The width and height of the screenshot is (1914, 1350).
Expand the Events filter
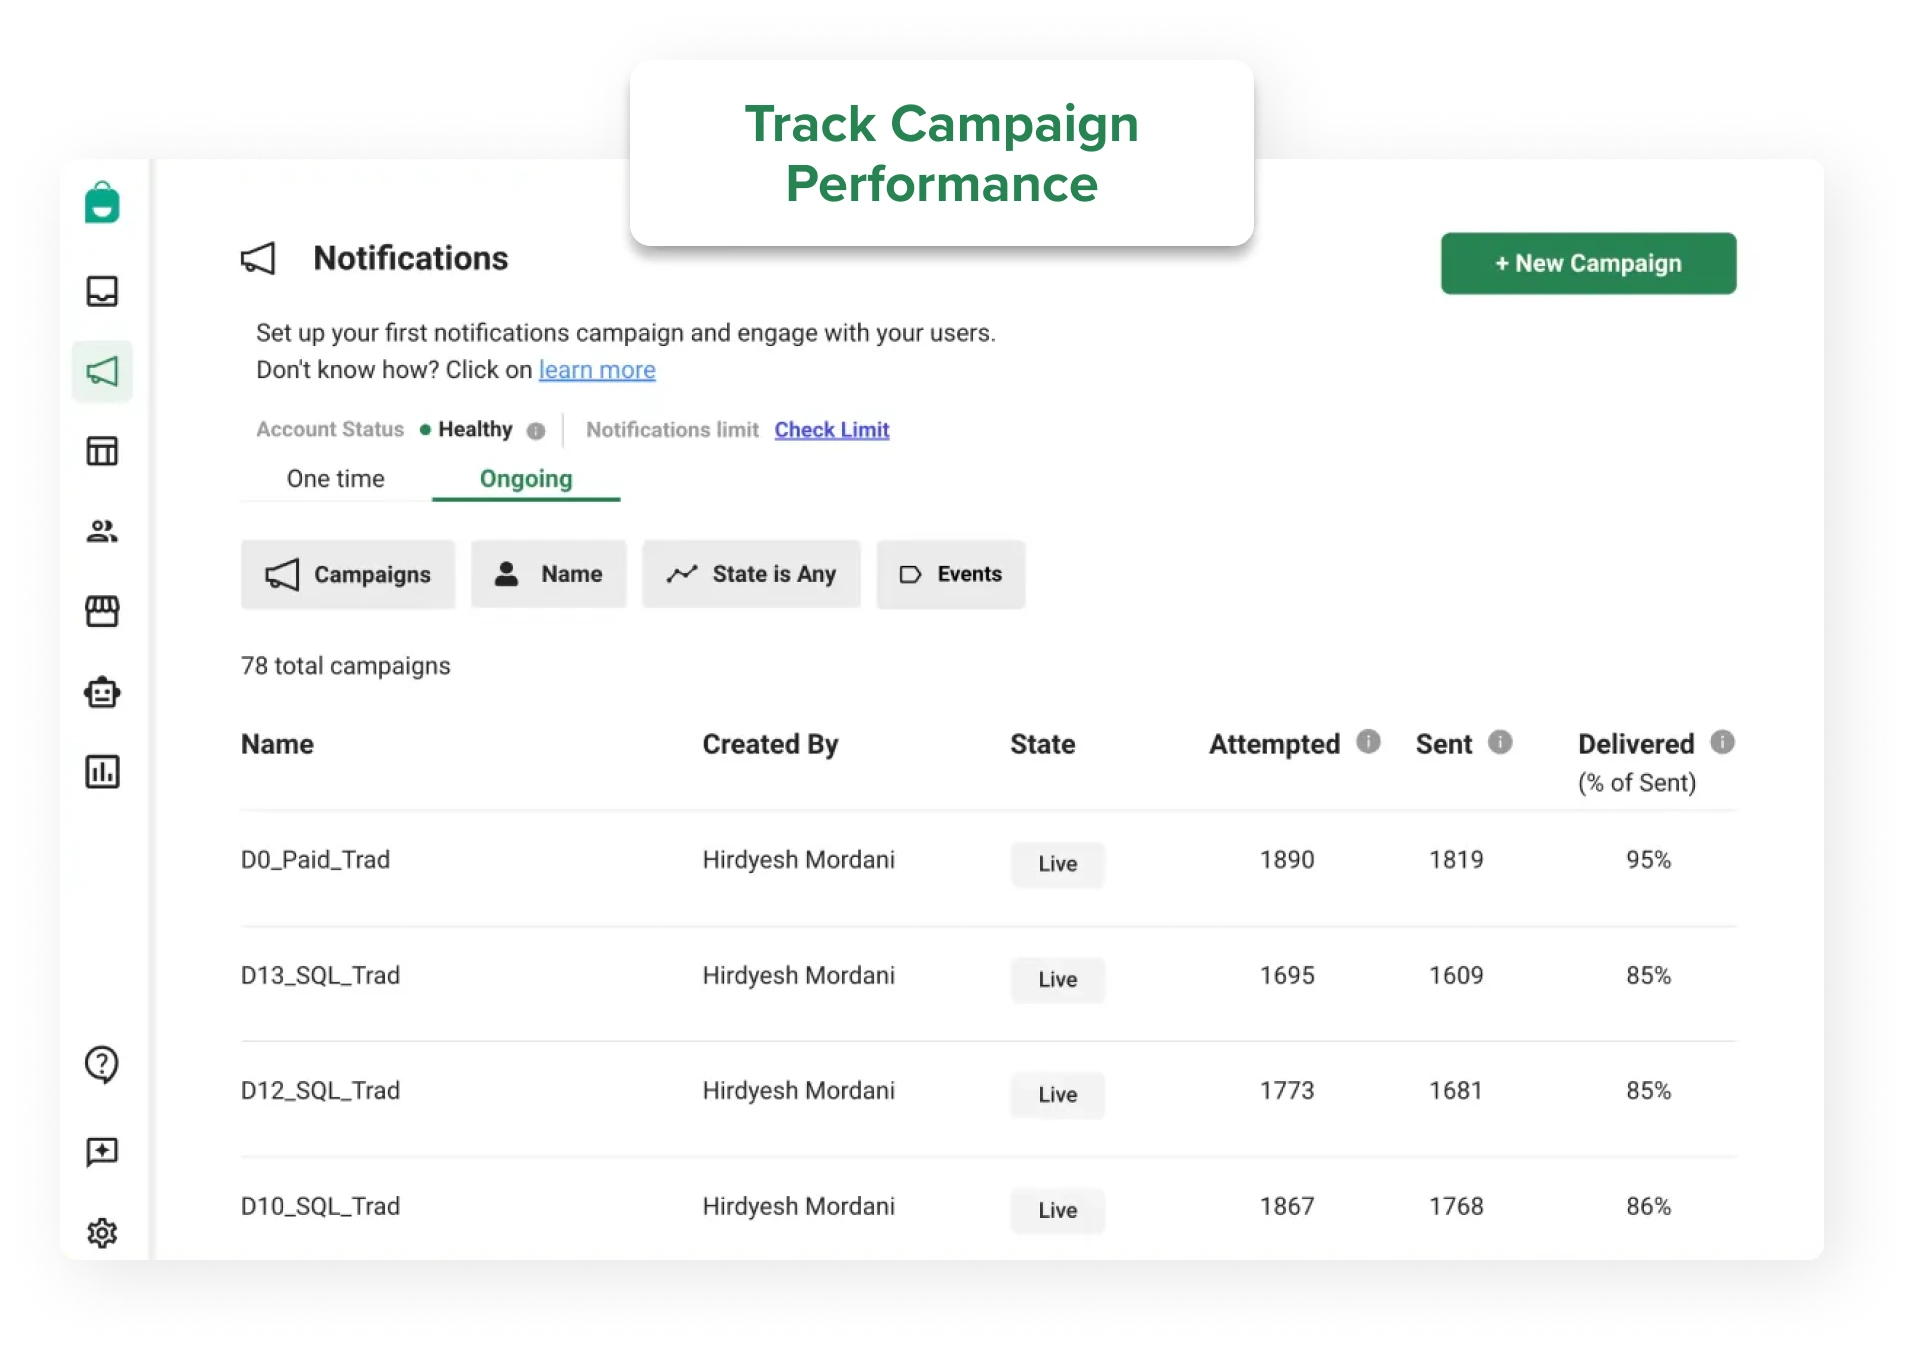click(950, 574)
